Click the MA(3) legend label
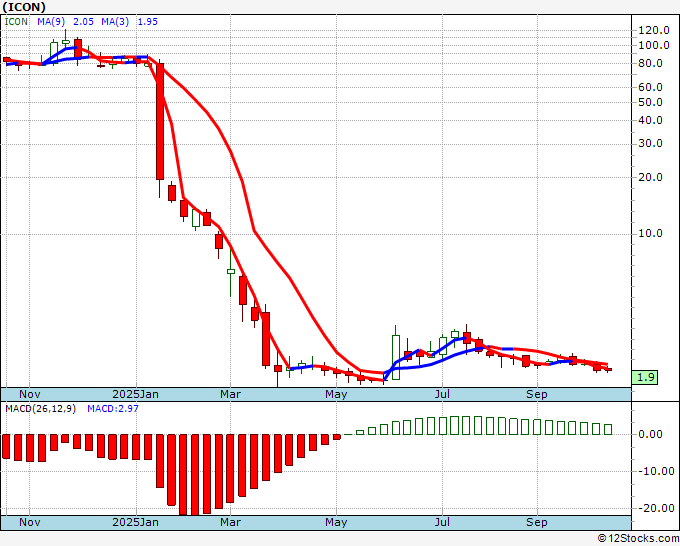680x546 pixels. [115, 22]
